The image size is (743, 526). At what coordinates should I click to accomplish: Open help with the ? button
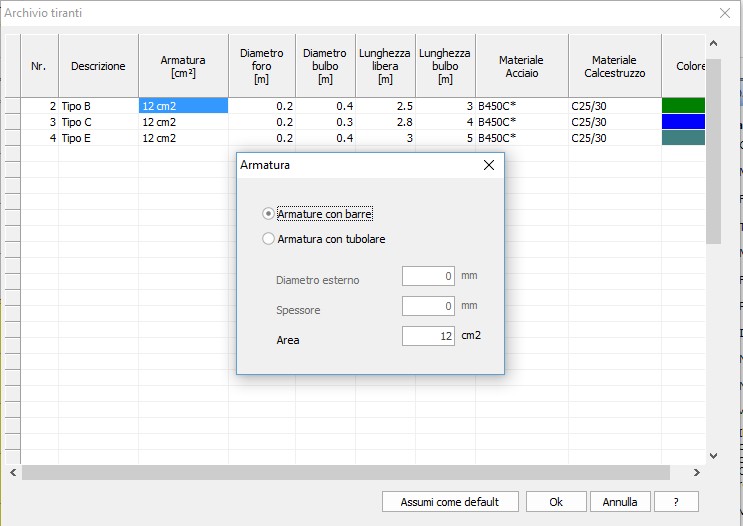[676, 501]
